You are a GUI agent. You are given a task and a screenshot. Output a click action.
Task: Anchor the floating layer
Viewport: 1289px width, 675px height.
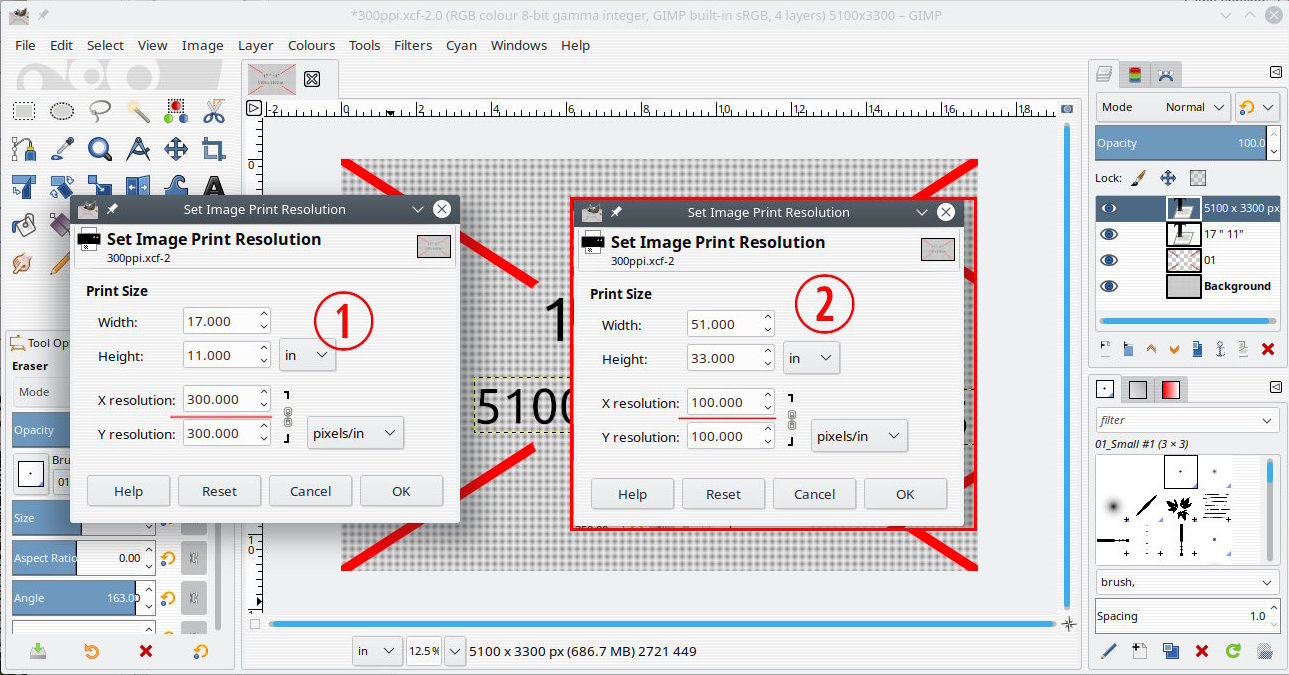(x=1221, y=349)
